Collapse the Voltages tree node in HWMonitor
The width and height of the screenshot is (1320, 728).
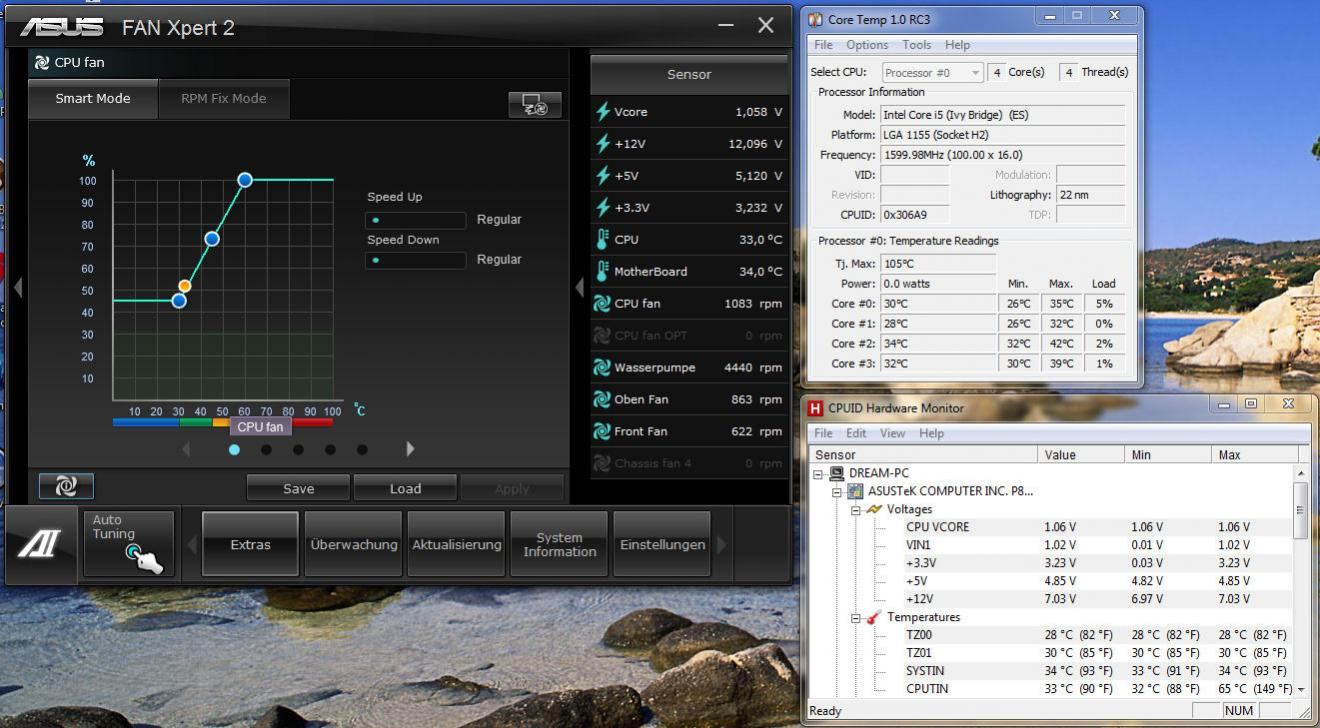coord(856,510)
